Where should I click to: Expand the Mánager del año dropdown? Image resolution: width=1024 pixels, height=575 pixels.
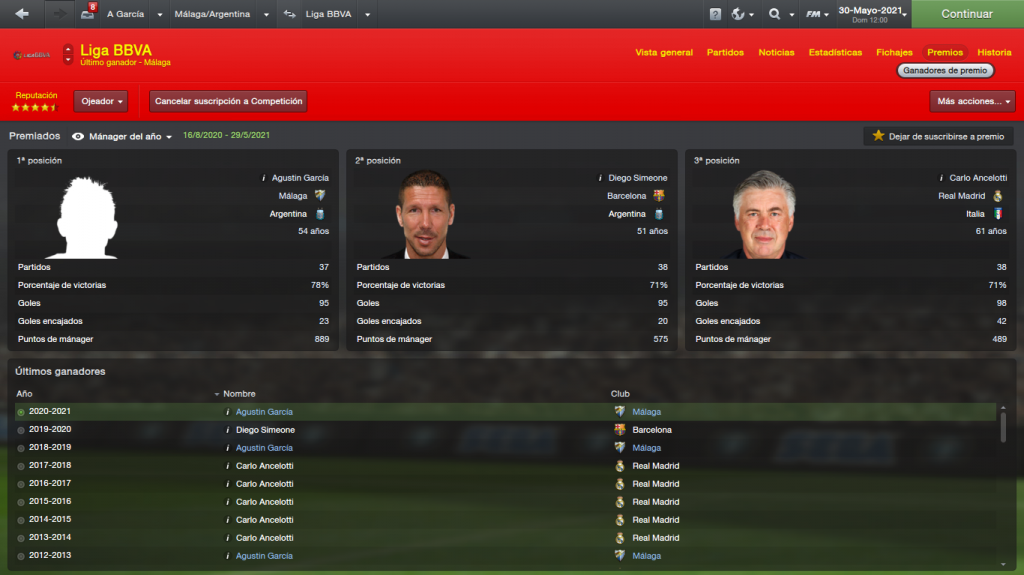[122, 137]
